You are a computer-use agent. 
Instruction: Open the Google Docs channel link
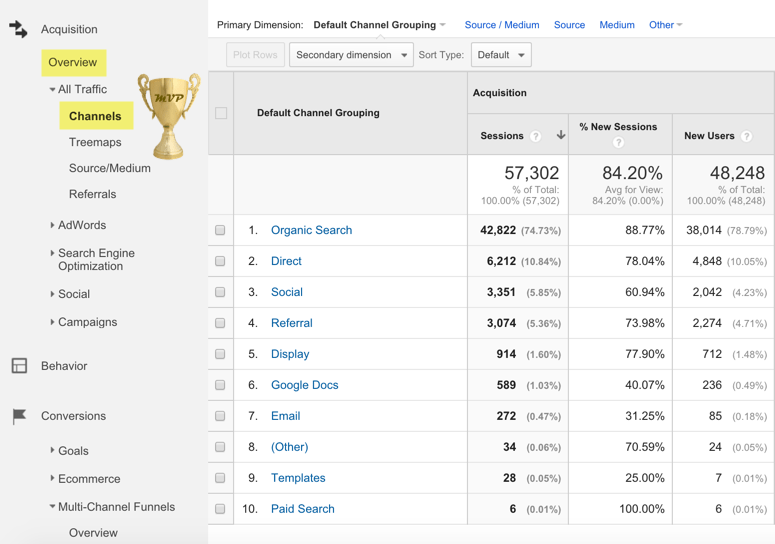(x=304, y=385)
